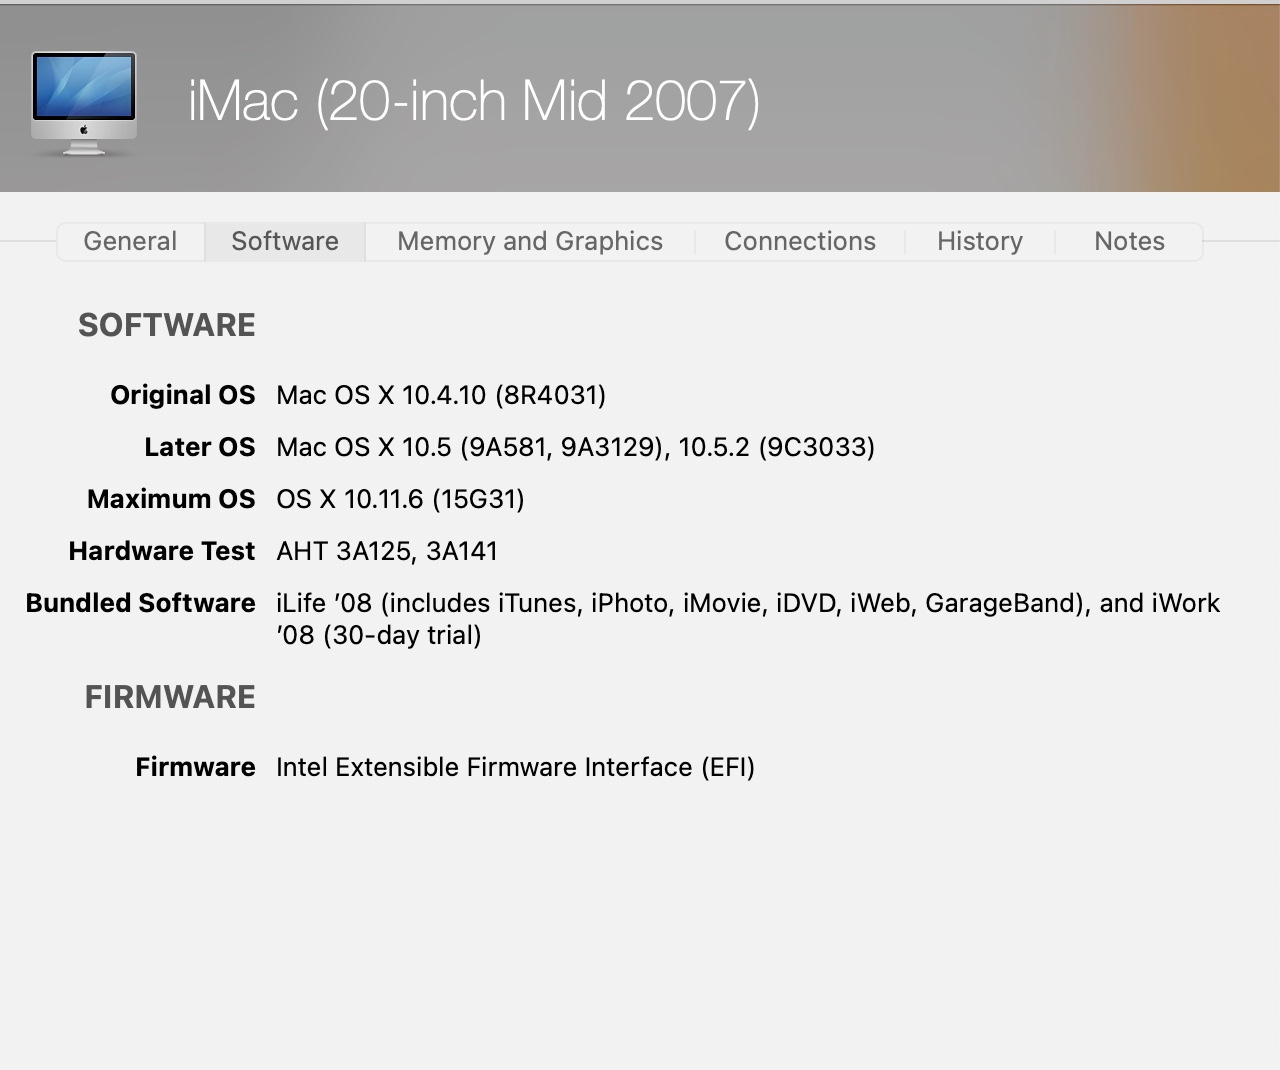
Task: Click the Firmware row label
Action: pyautogui.click(x=196, y=767)
